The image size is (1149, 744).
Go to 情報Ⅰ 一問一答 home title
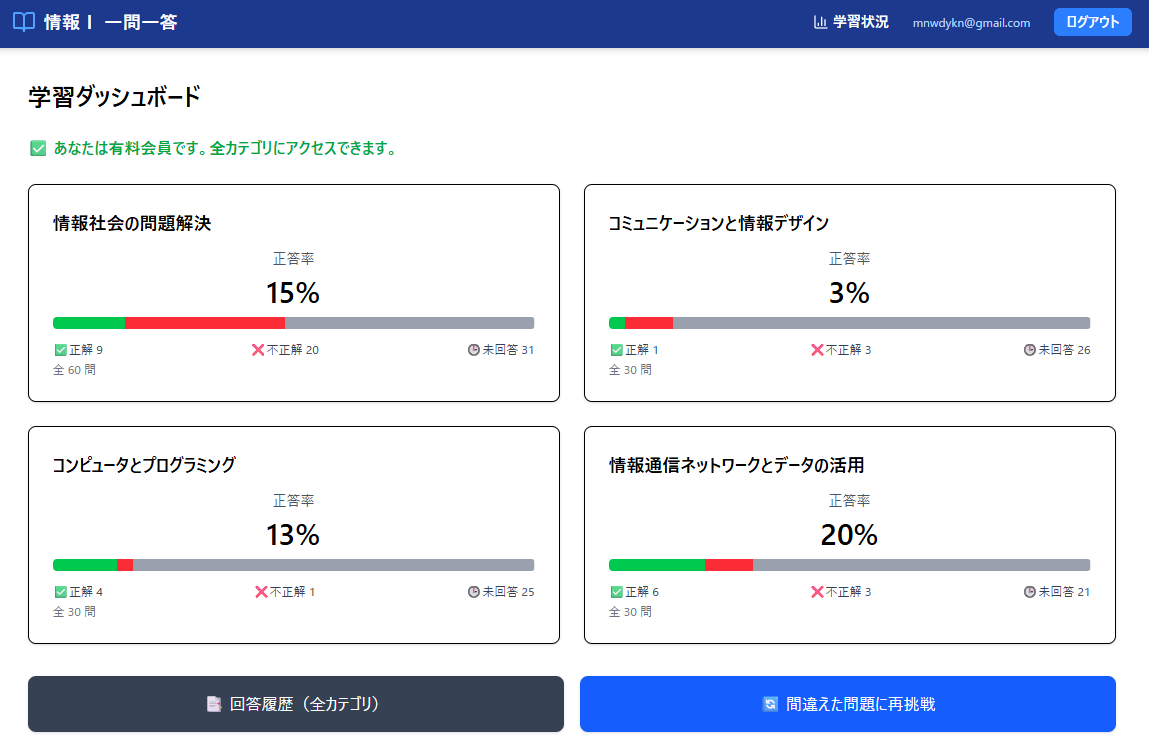(110, 22)
